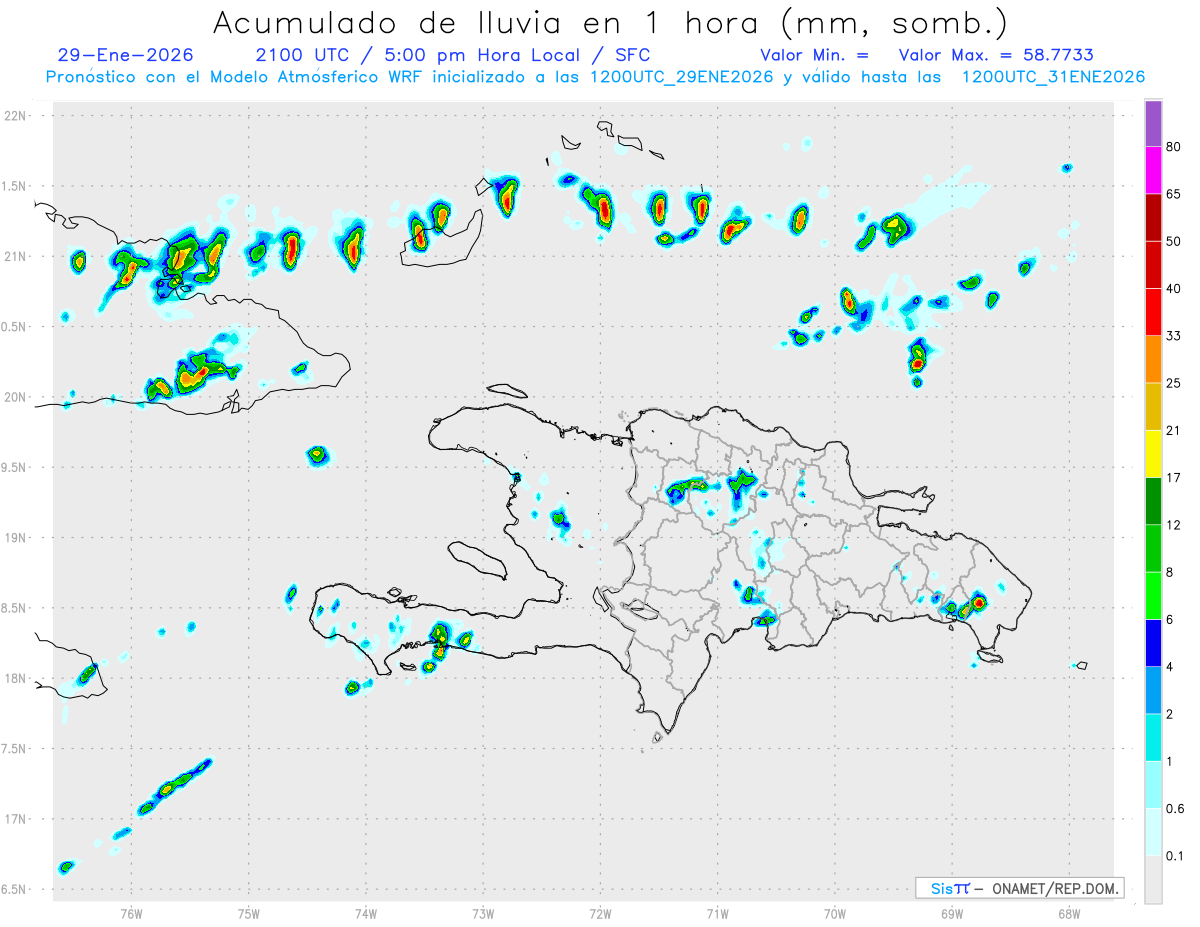Click the 73W longitude label
This screenshot has height=927, width=1200.
click(x=482, y=913)
